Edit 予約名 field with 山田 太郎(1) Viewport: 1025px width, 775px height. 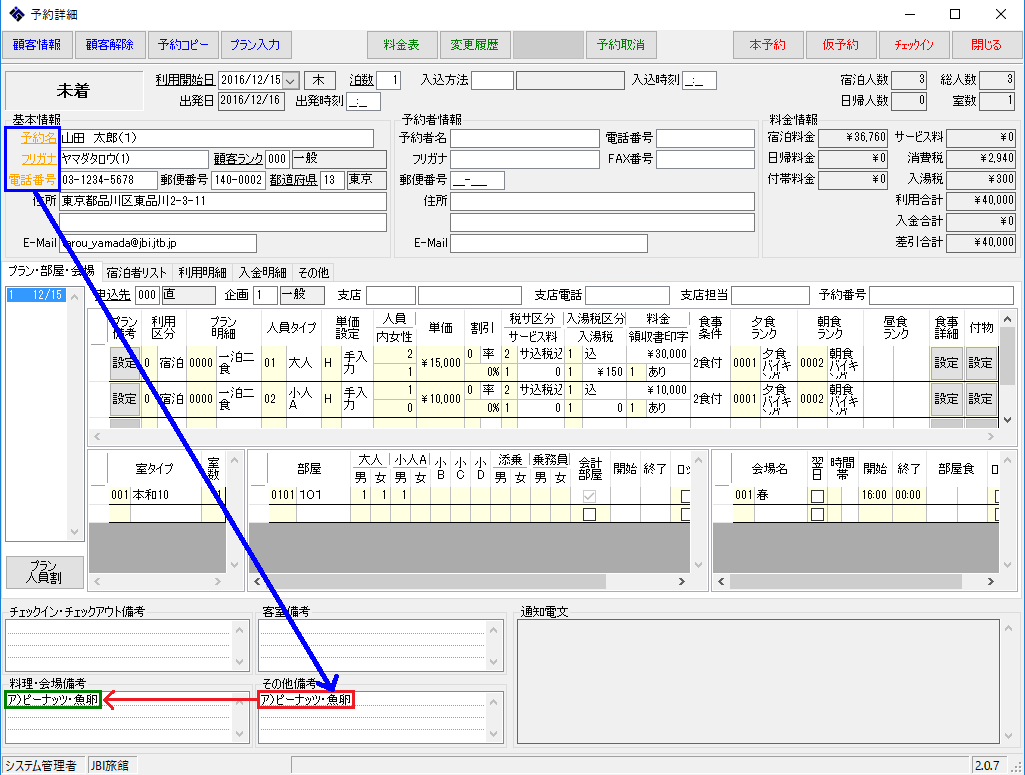click(x=216, y=138)
